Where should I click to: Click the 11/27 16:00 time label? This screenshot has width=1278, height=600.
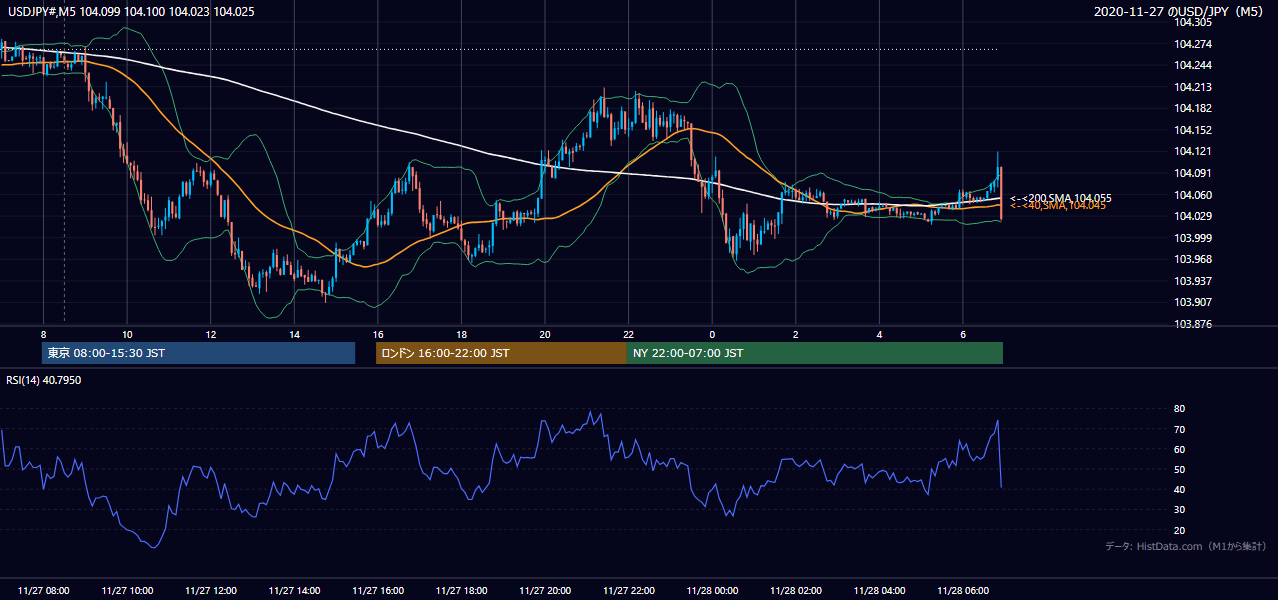378,591
